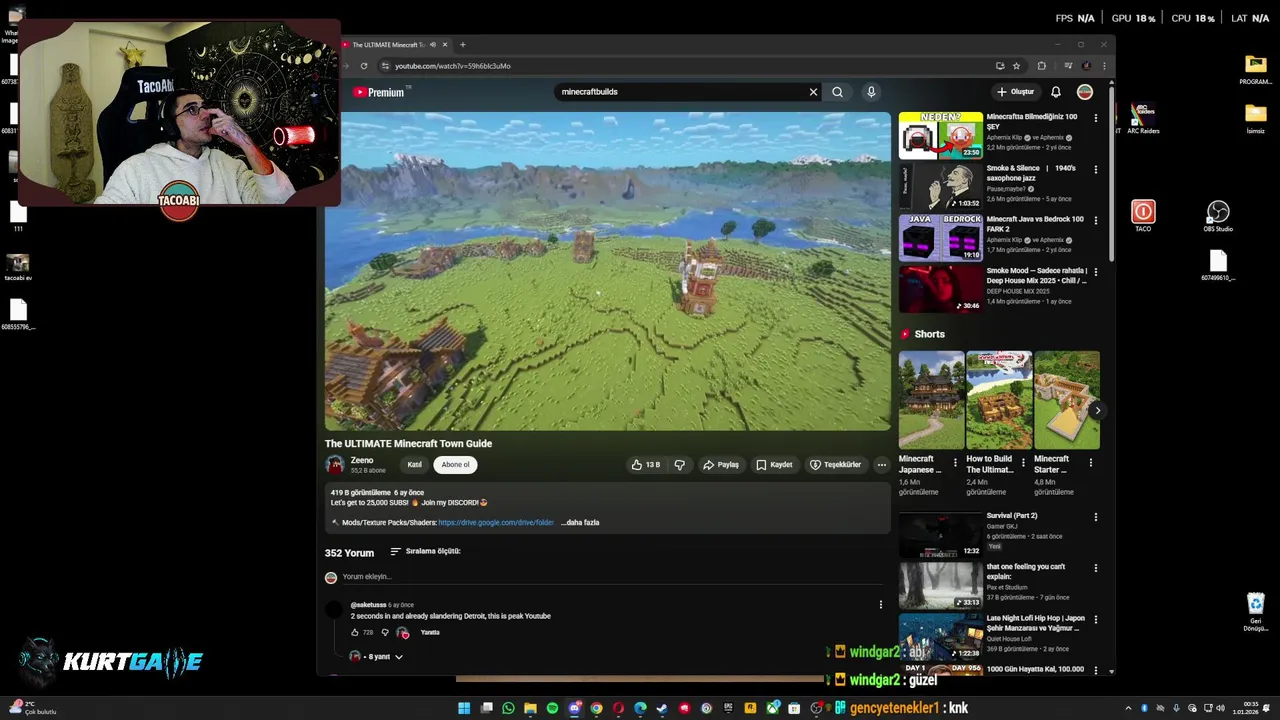The width and height of the screenshot is (1280, 720).
Task: Open Zeeno channel name link
Action: 361,461
